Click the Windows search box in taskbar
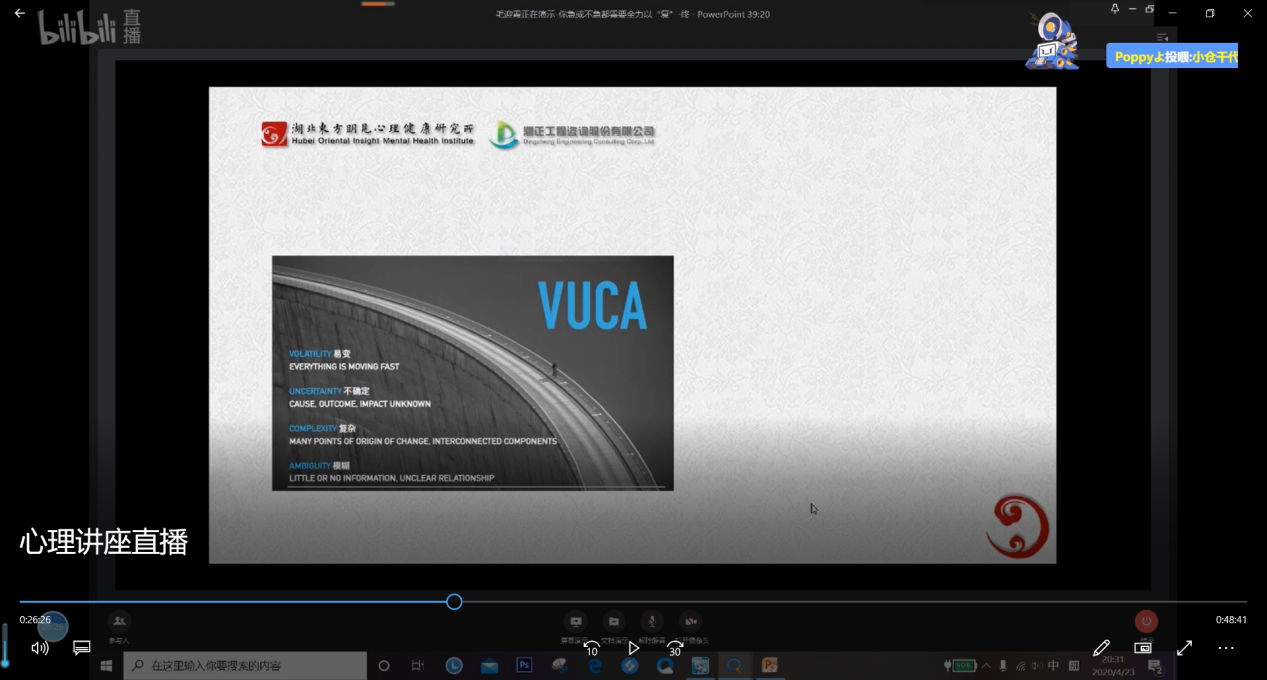This screenshot has height=680, width=1267. [x=245, y=666]
